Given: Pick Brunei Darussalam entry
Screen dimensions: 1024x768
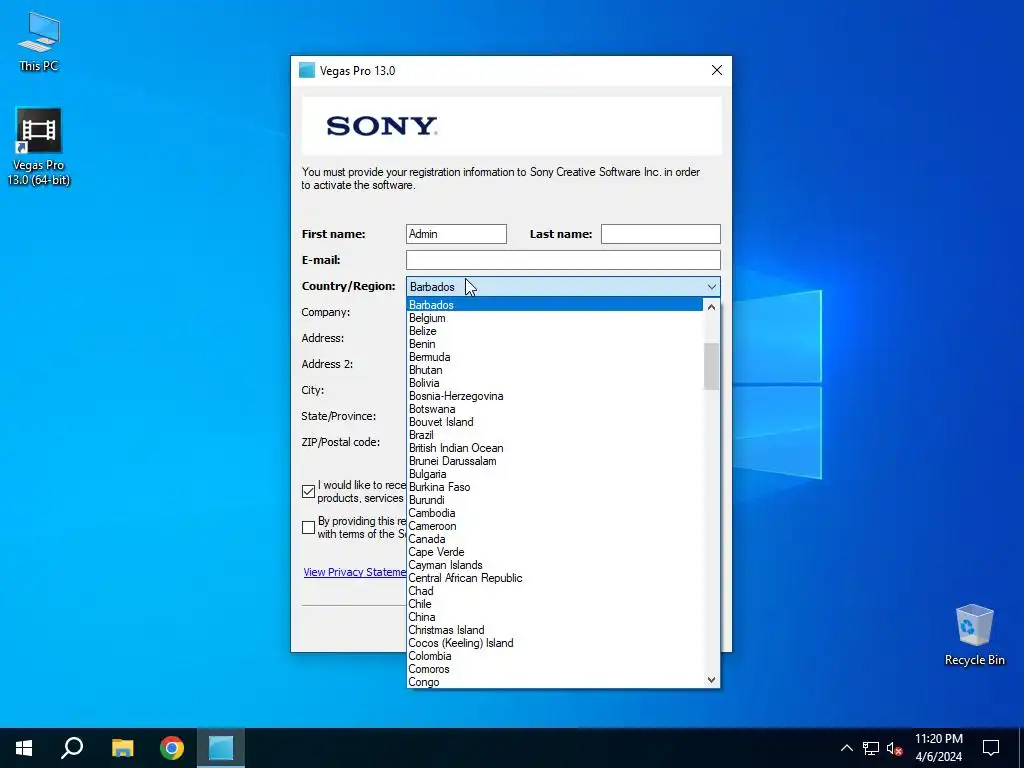Looking at the screenshot, I should coord(555,461).
